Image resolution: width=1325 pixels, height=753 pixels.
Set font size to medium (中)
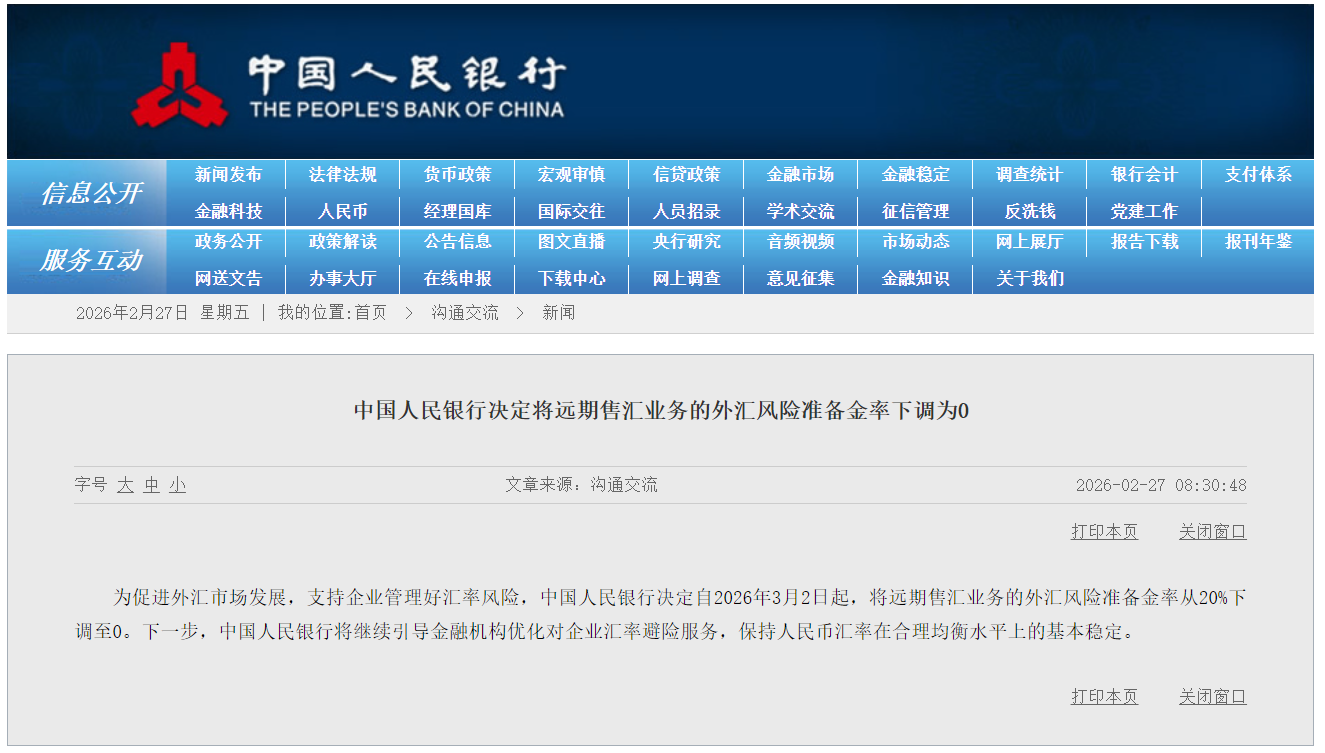point(151,485)
